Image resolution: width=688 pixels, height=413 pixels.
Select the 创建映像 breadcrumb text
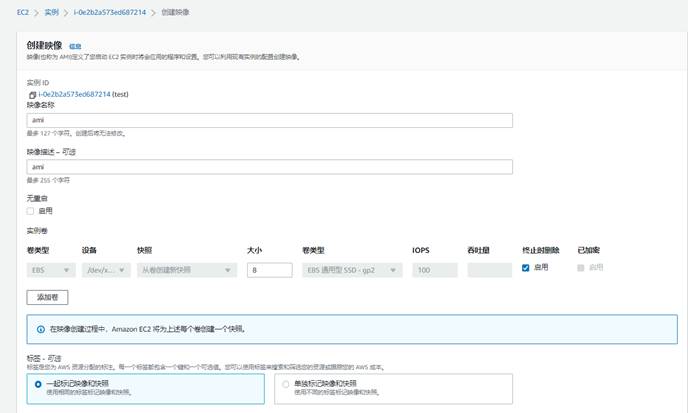pos(175,12)
